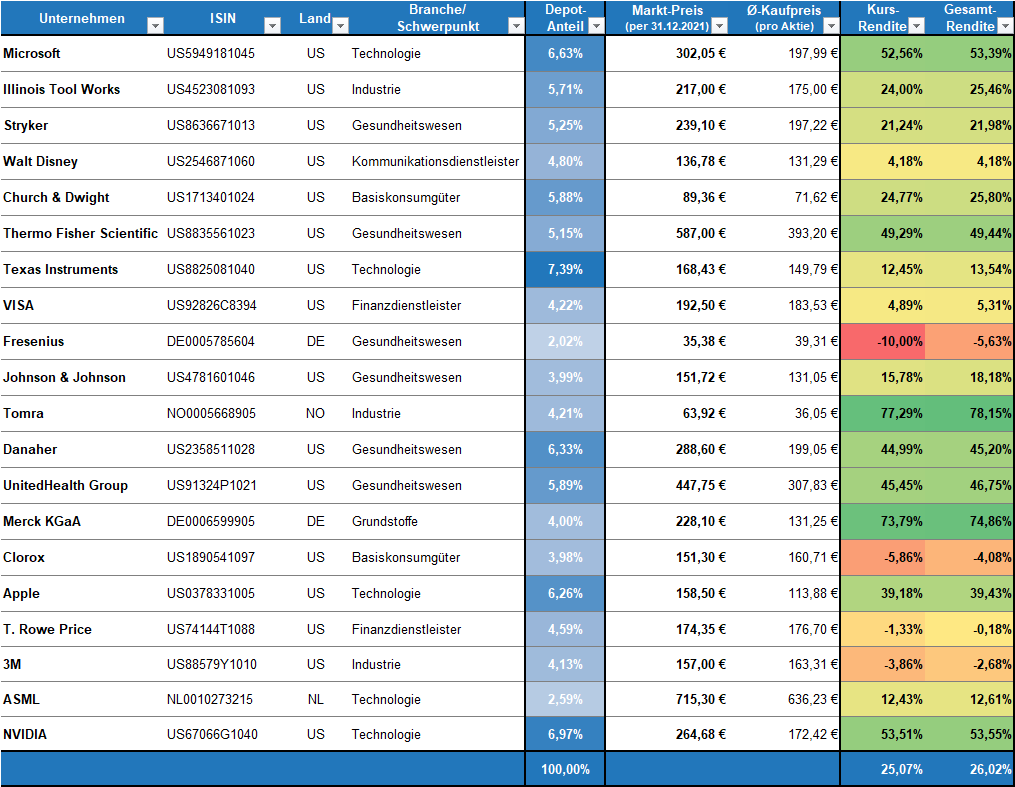Screen dimensions: 1015x787
Task: Open the Gesamt-Rendite filter dropdown
Action: [x=1005, y=26]
